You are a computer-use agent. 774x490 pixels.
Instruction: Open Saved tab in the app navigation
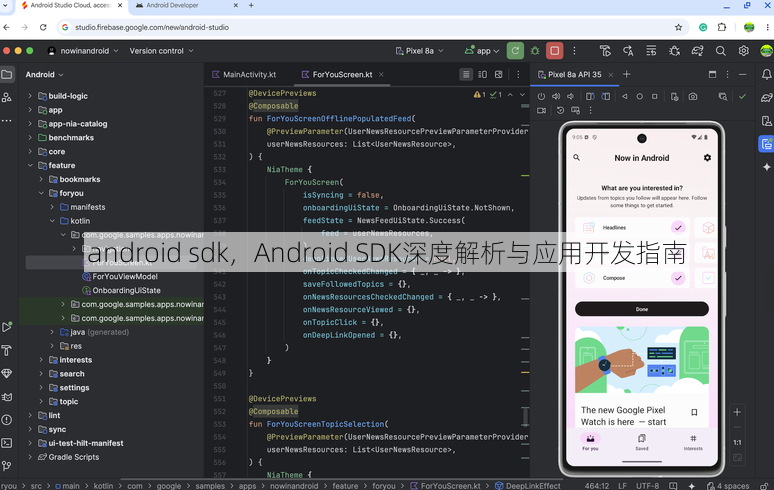[641, 442]
